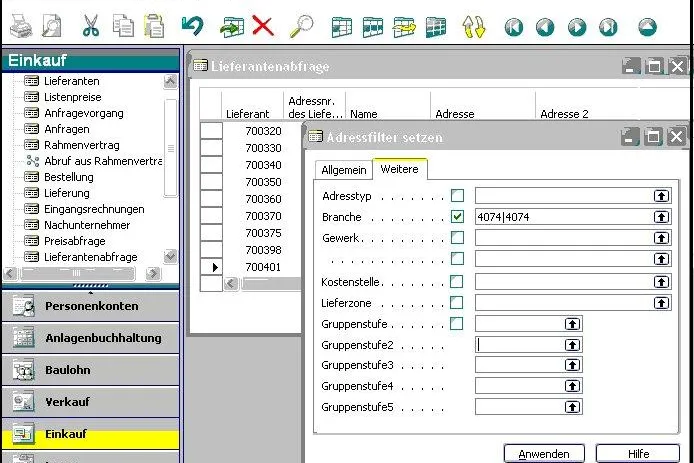Screen dimensions: 694x463
Task: Open print preview with the page magnifier icon
Action: tap(52, 26)
